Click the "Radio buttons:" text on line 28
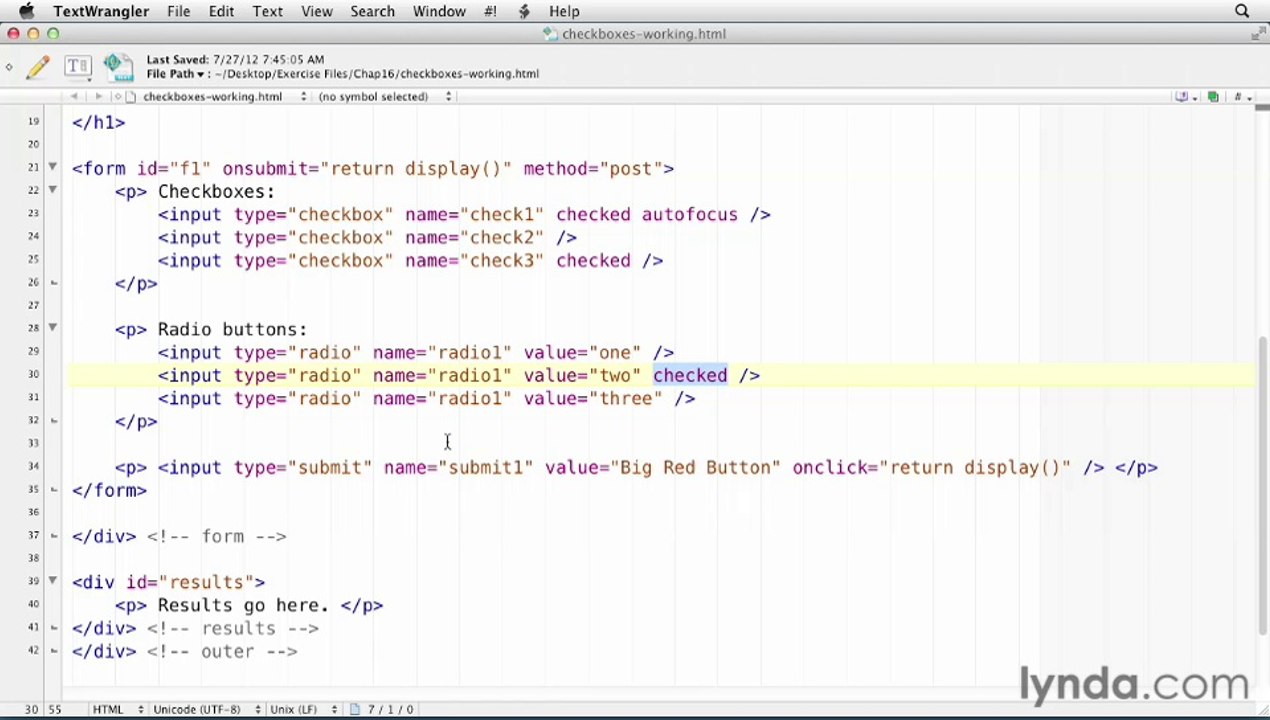The width and height of the screenshot is (1270, 720). (x=232, y=329)
